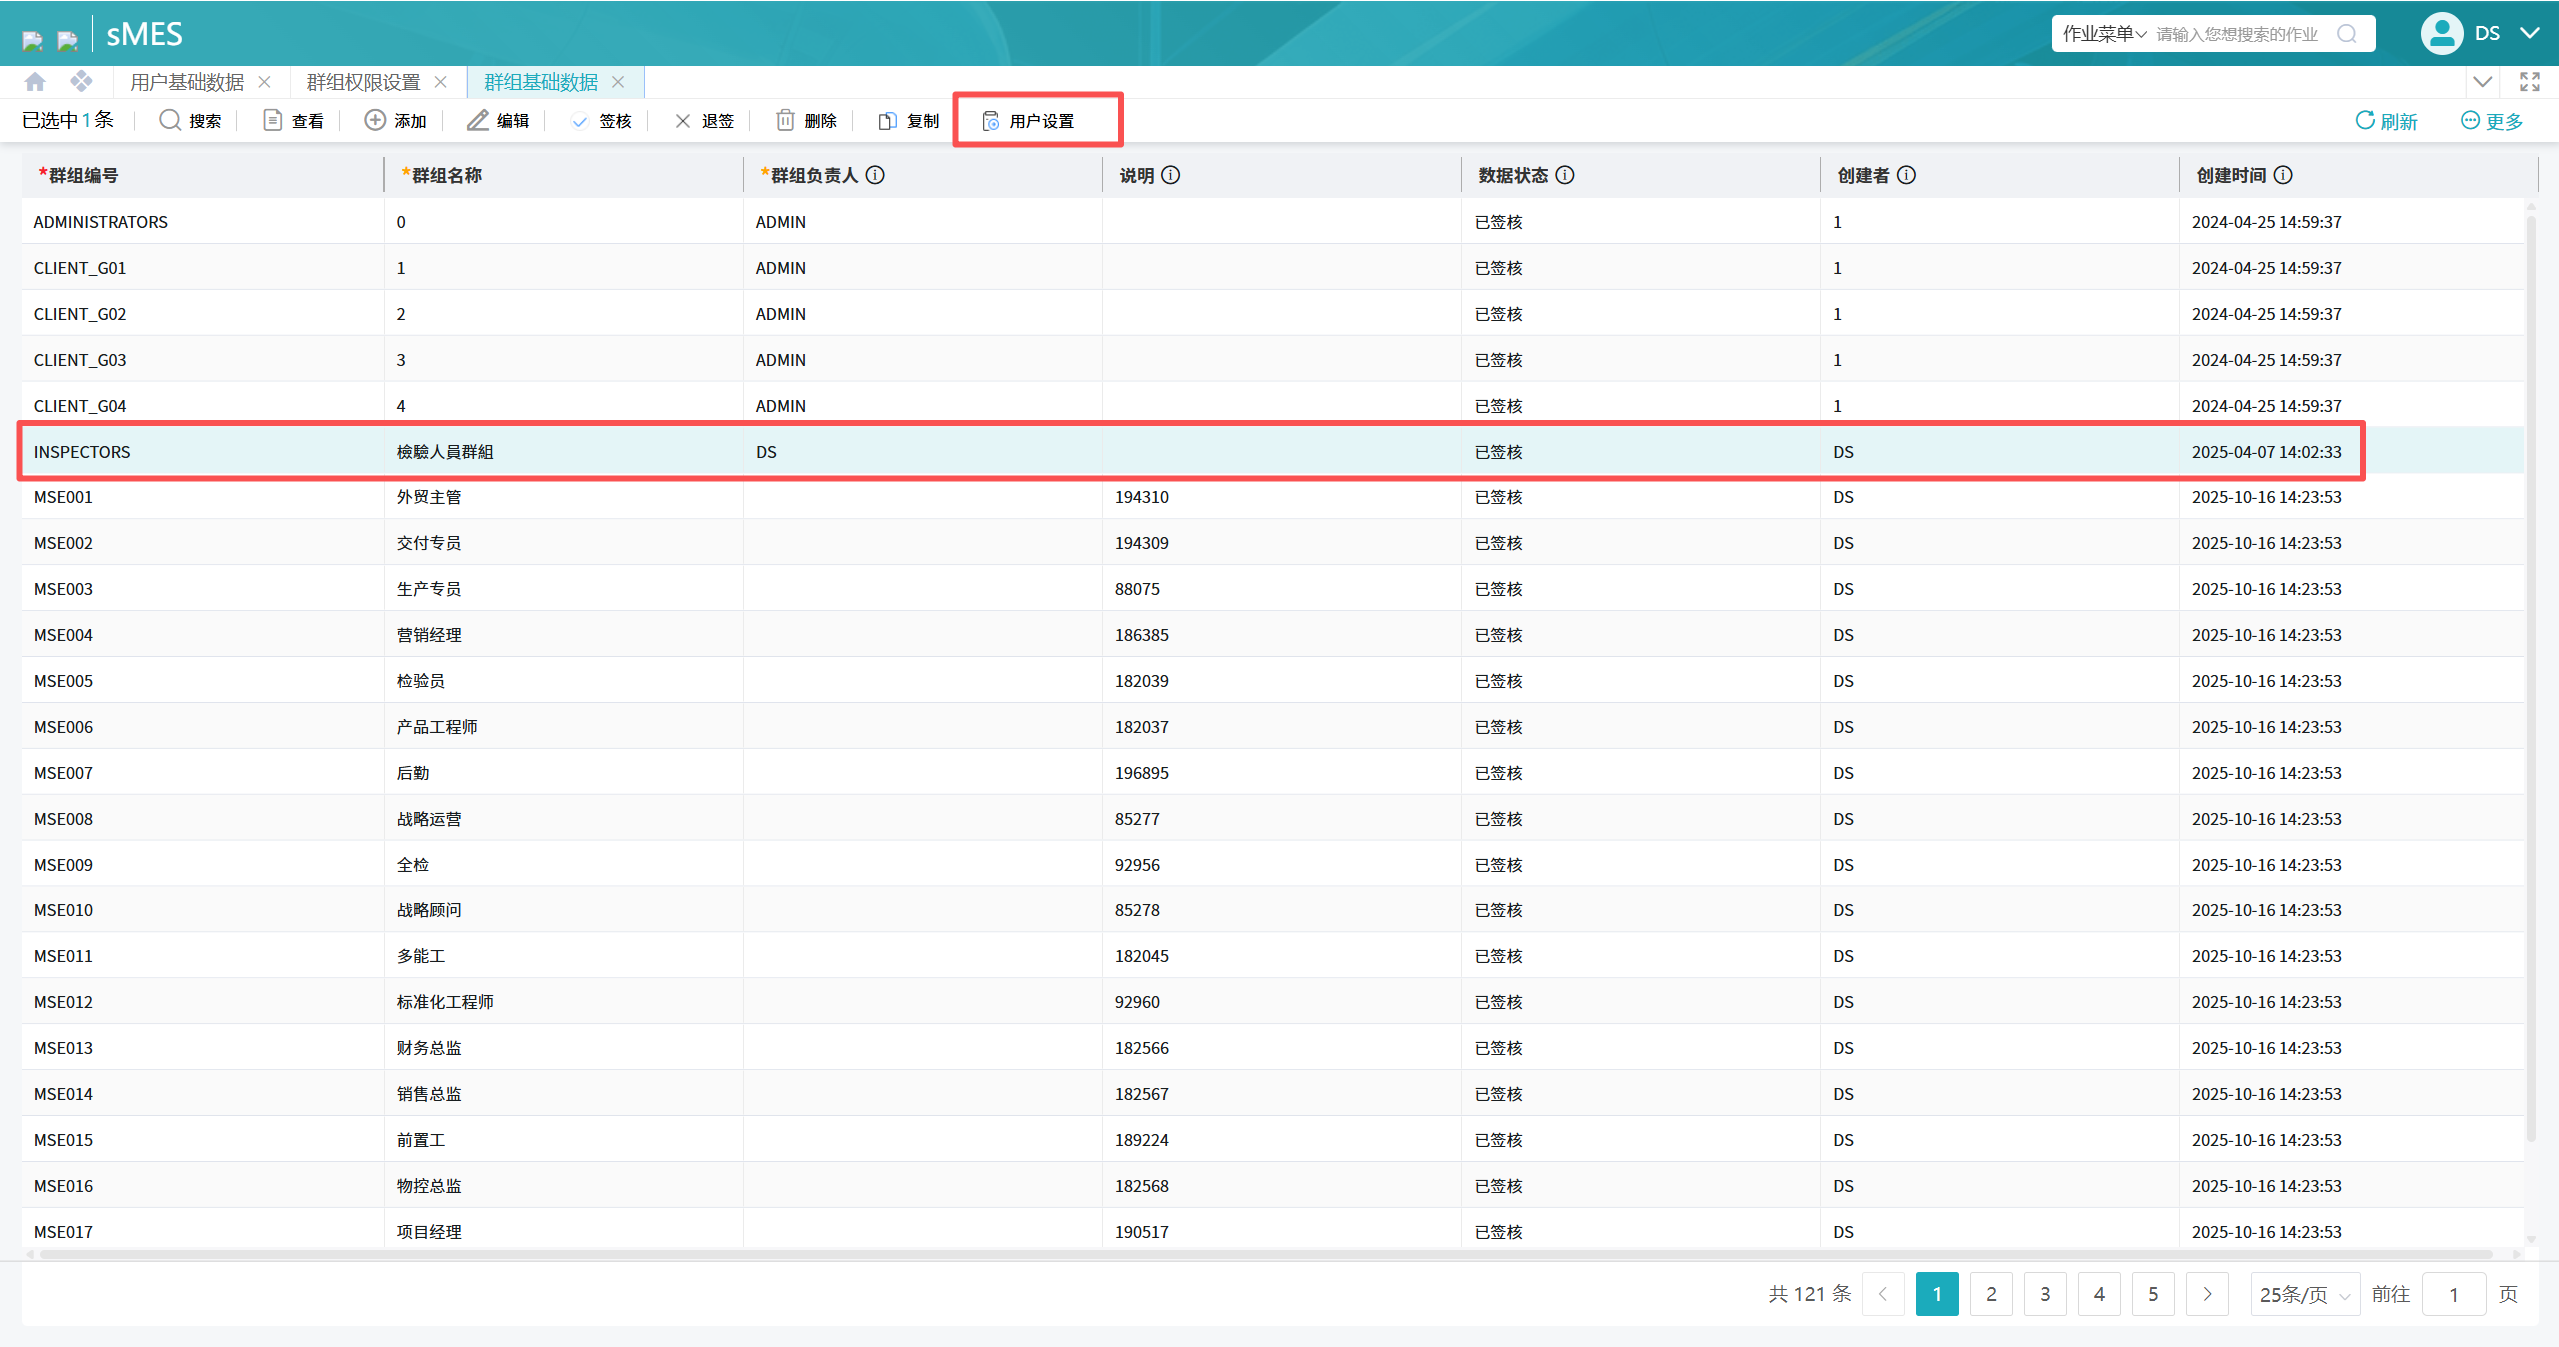The width and height of the screenshot is (2559, 1347).
Task: Select the CLIENT_G02 row
Action: pos(1273,314)
